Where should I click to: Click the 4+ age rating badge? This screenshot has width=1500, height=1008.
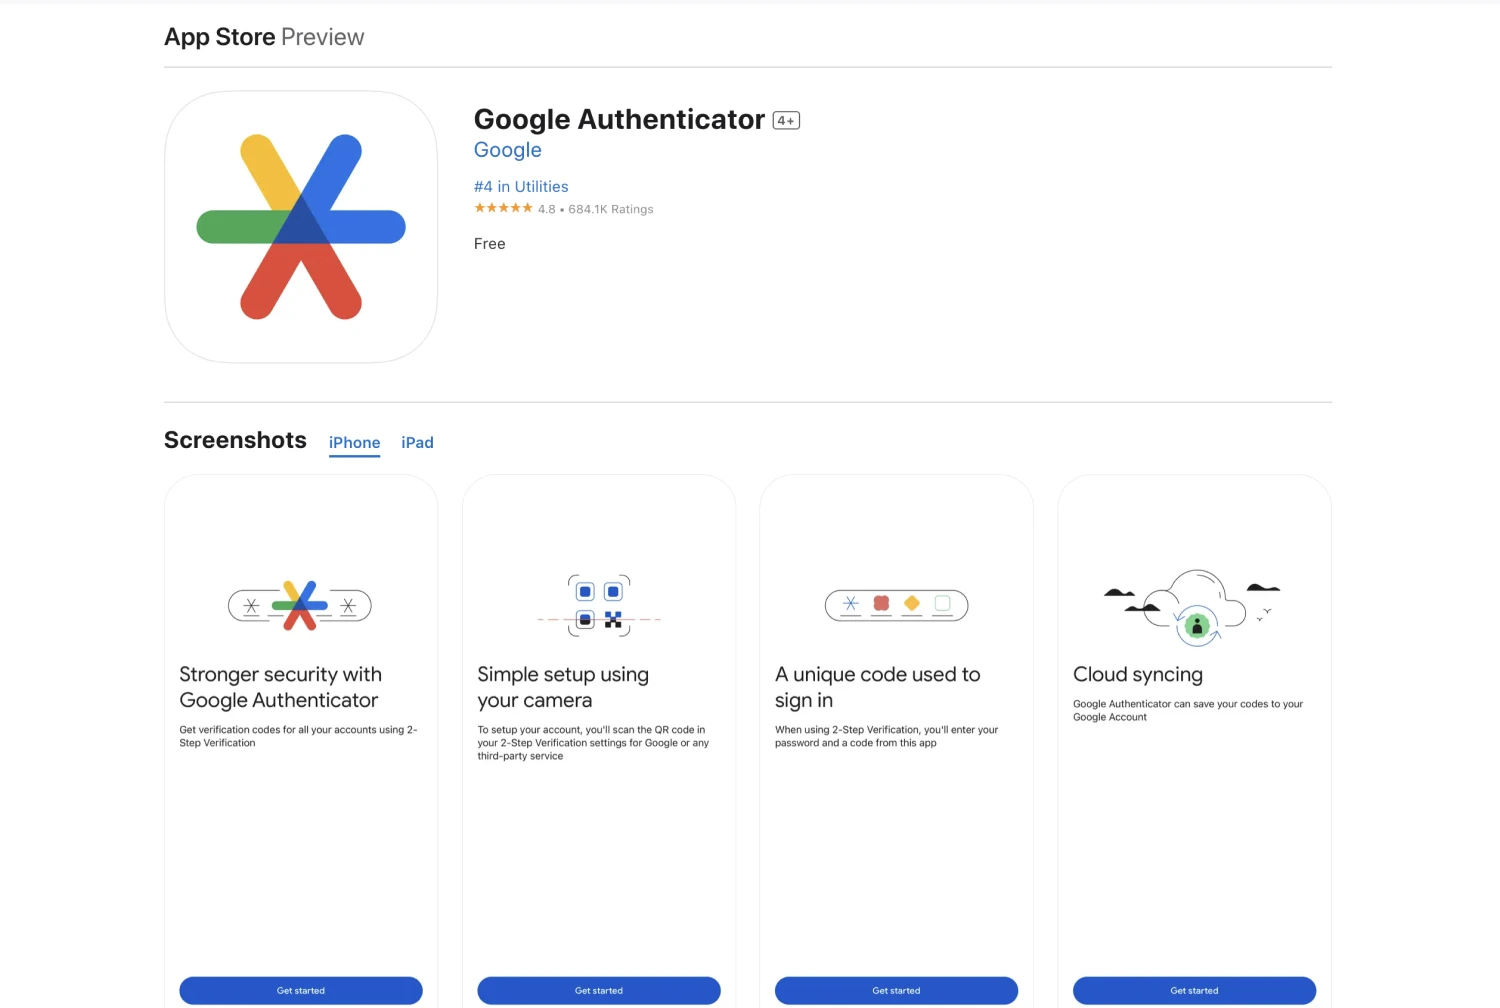pos(786,121)
